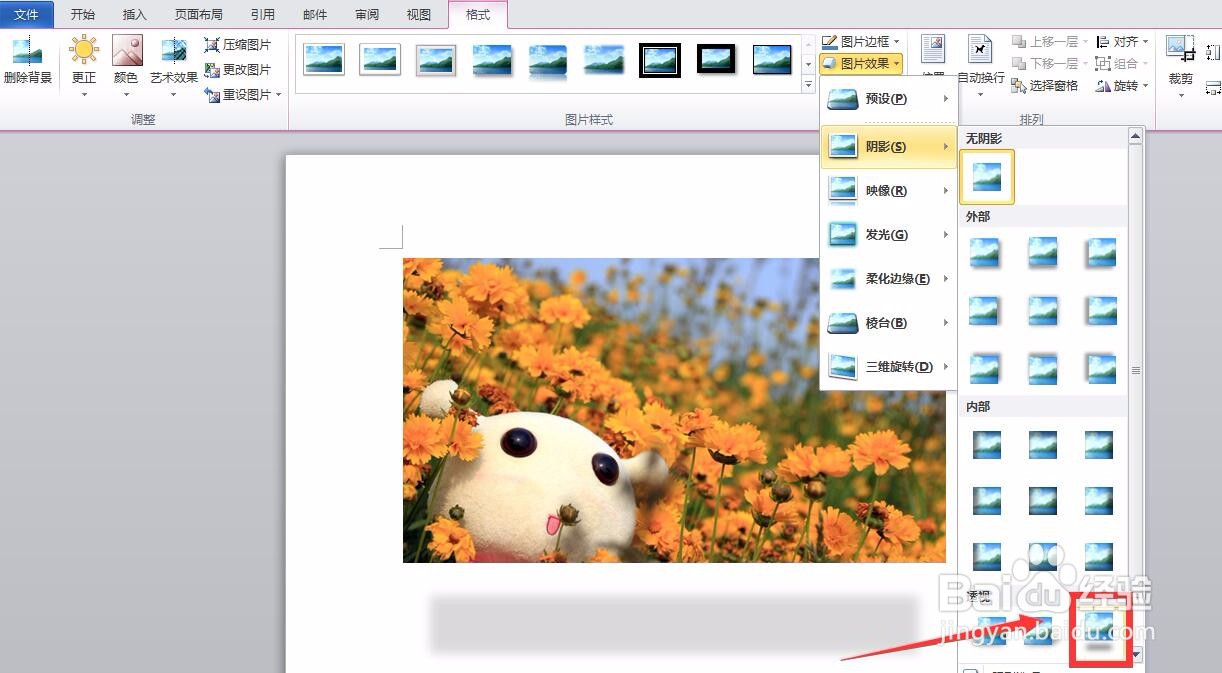
Task: Click 压缩图片 compress pictures
Action: point(237,45)
